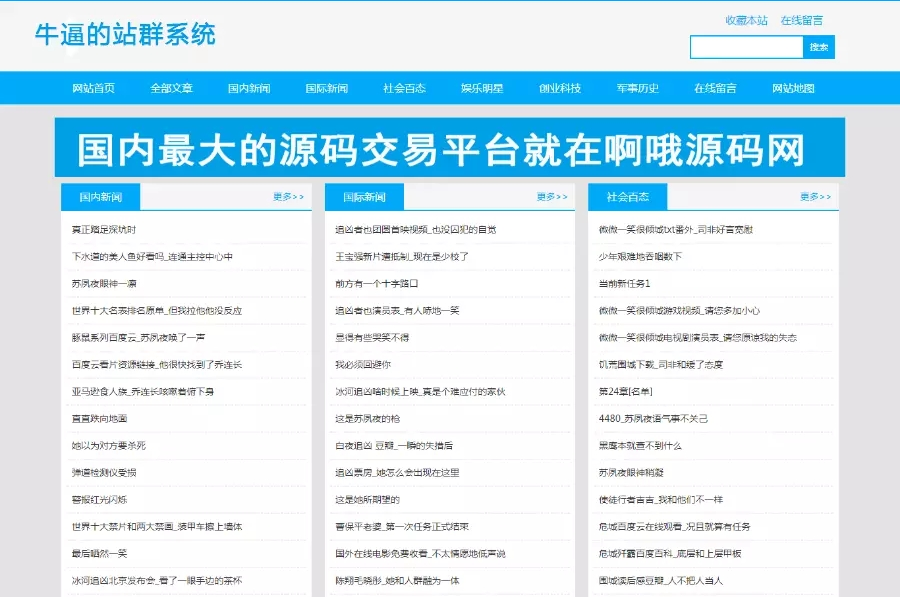Open article 这是她所期望的
This screenshot has width=900, height=597.
click(x=367, y=499)
